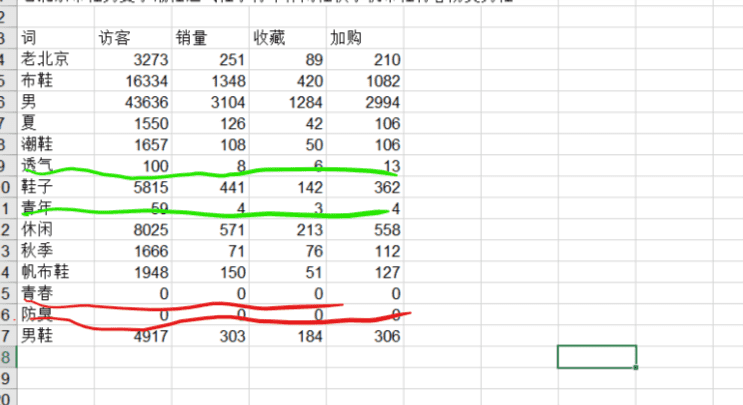The image size is (743, 405).
Task: Select the 1550 cell
Action: (x=133, y=123)
